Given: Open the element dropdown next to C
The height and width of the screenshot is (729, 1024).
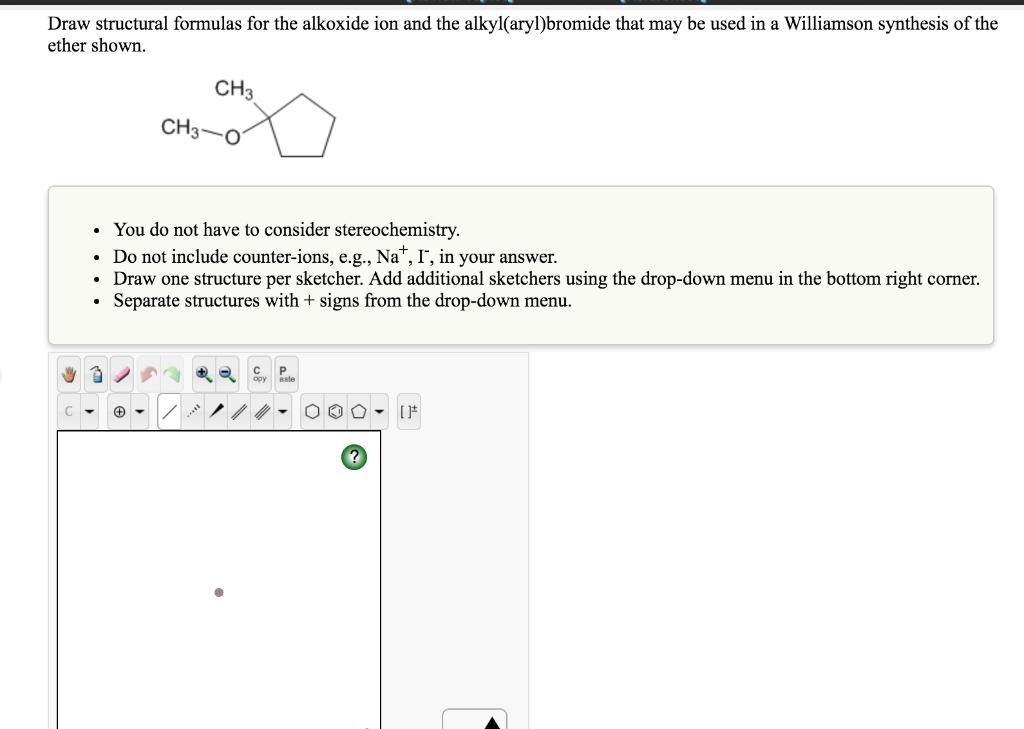Looking at the screenshot, I should [x=88, y=411].
